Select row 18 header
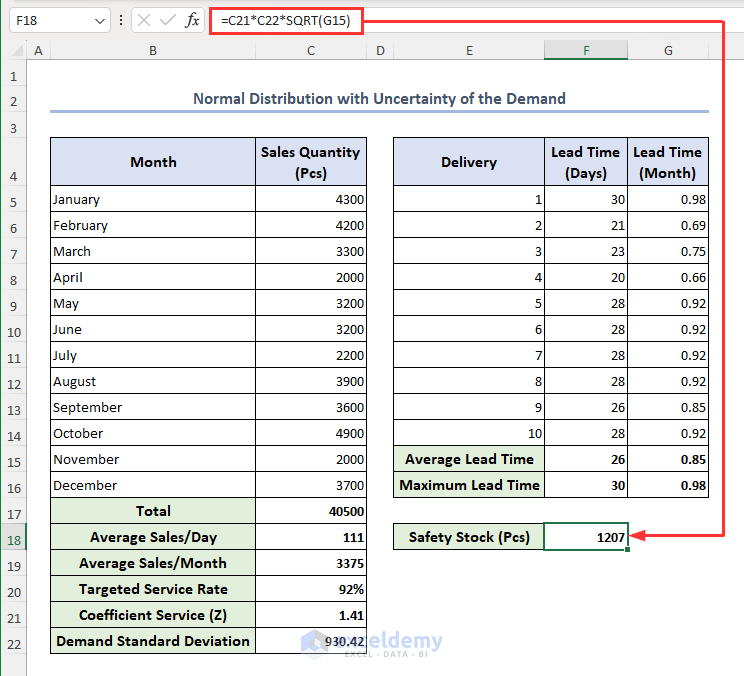The height and width of the screenshot is (676, 744). (14, 537)
